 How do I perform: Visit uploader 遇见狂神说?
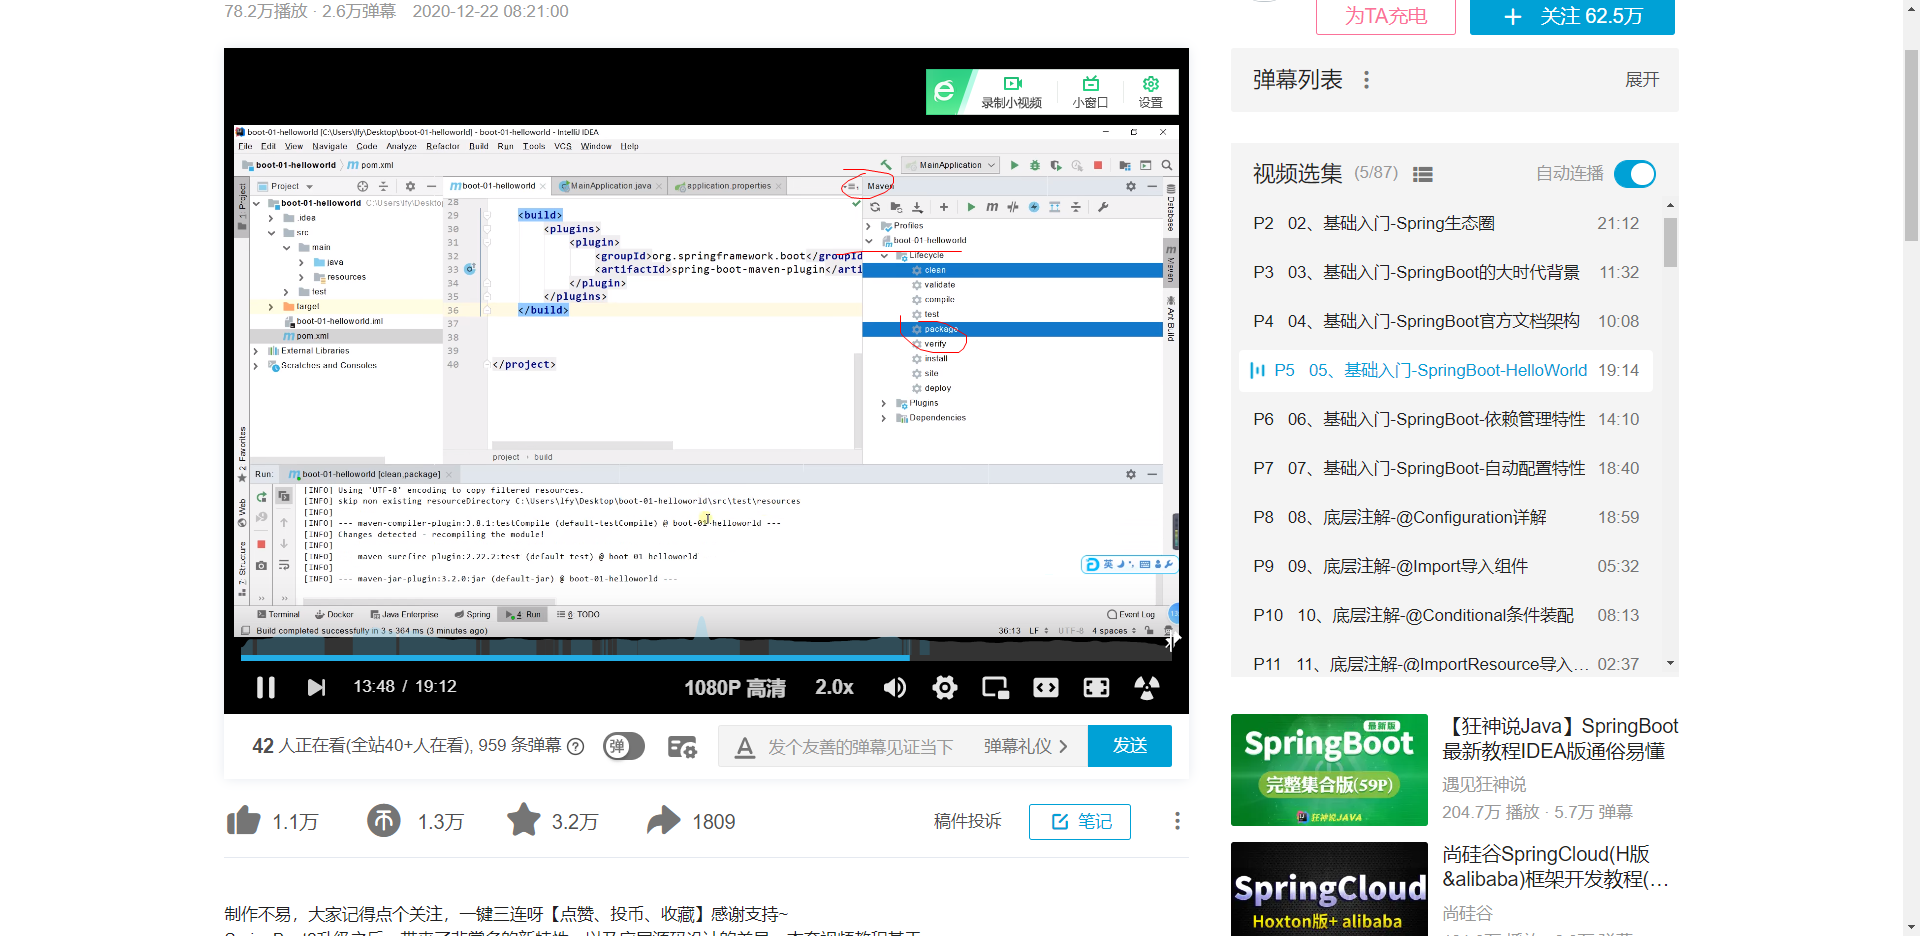[1484, 784]
